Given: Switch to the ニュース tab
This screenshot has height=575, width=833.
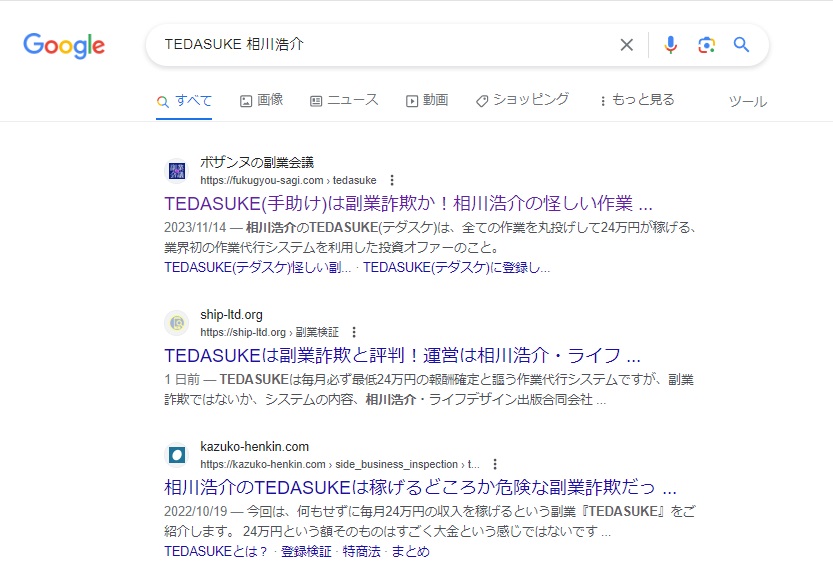Looking at the screenshot, I should [344, 100].
